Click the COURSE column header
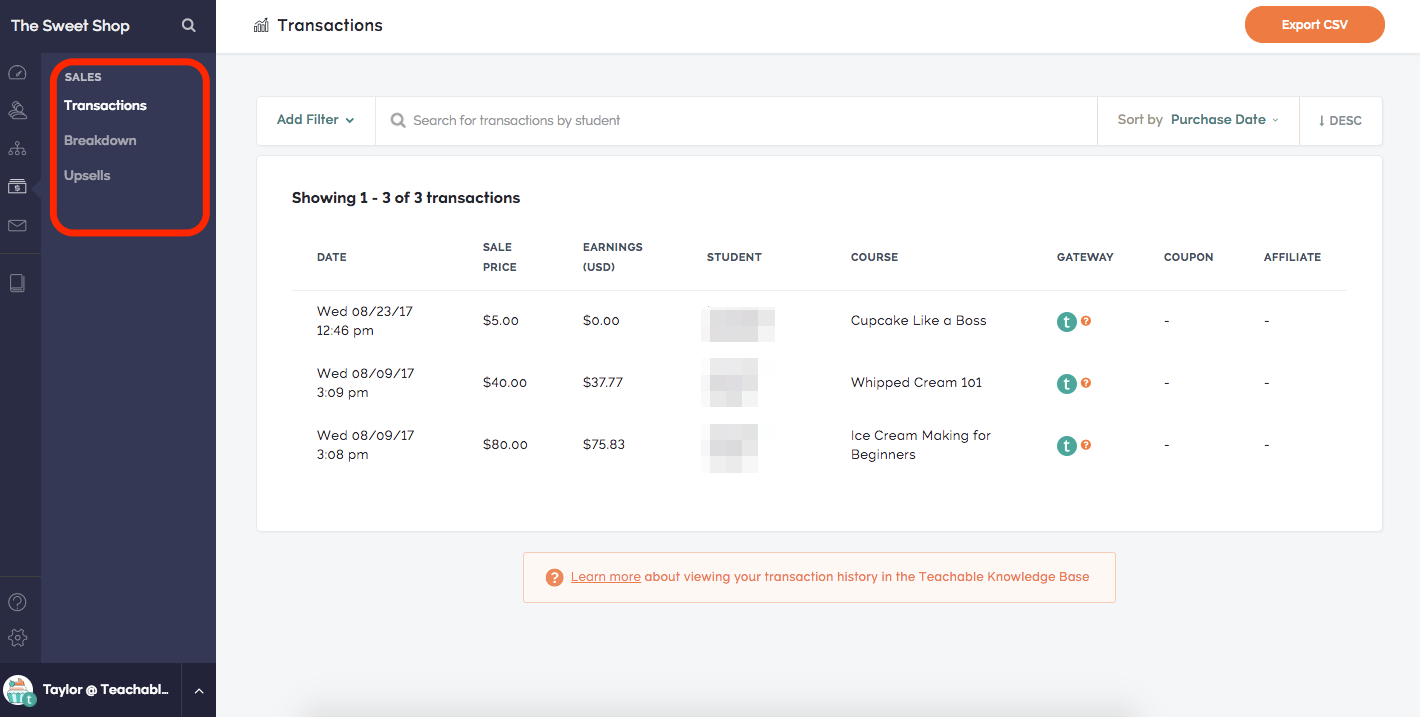This screenshot has width=1420, height=717. (874, 257)
